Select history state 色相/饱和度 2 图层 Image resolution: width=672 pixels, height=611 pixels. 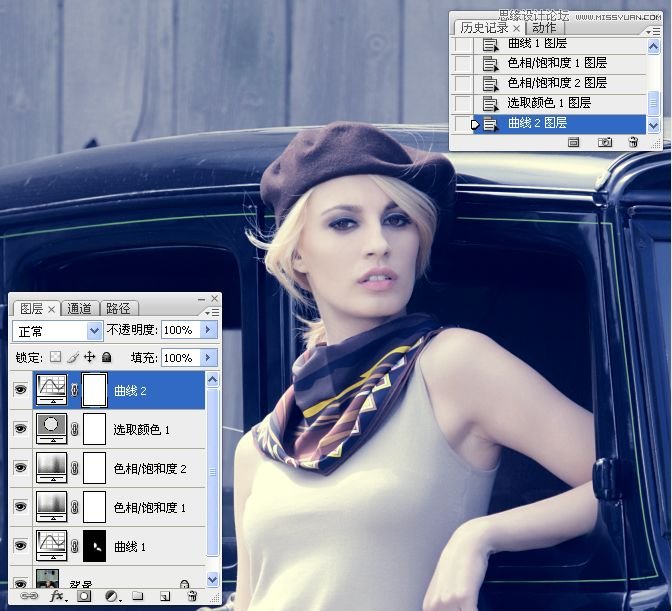pos(557,83)
